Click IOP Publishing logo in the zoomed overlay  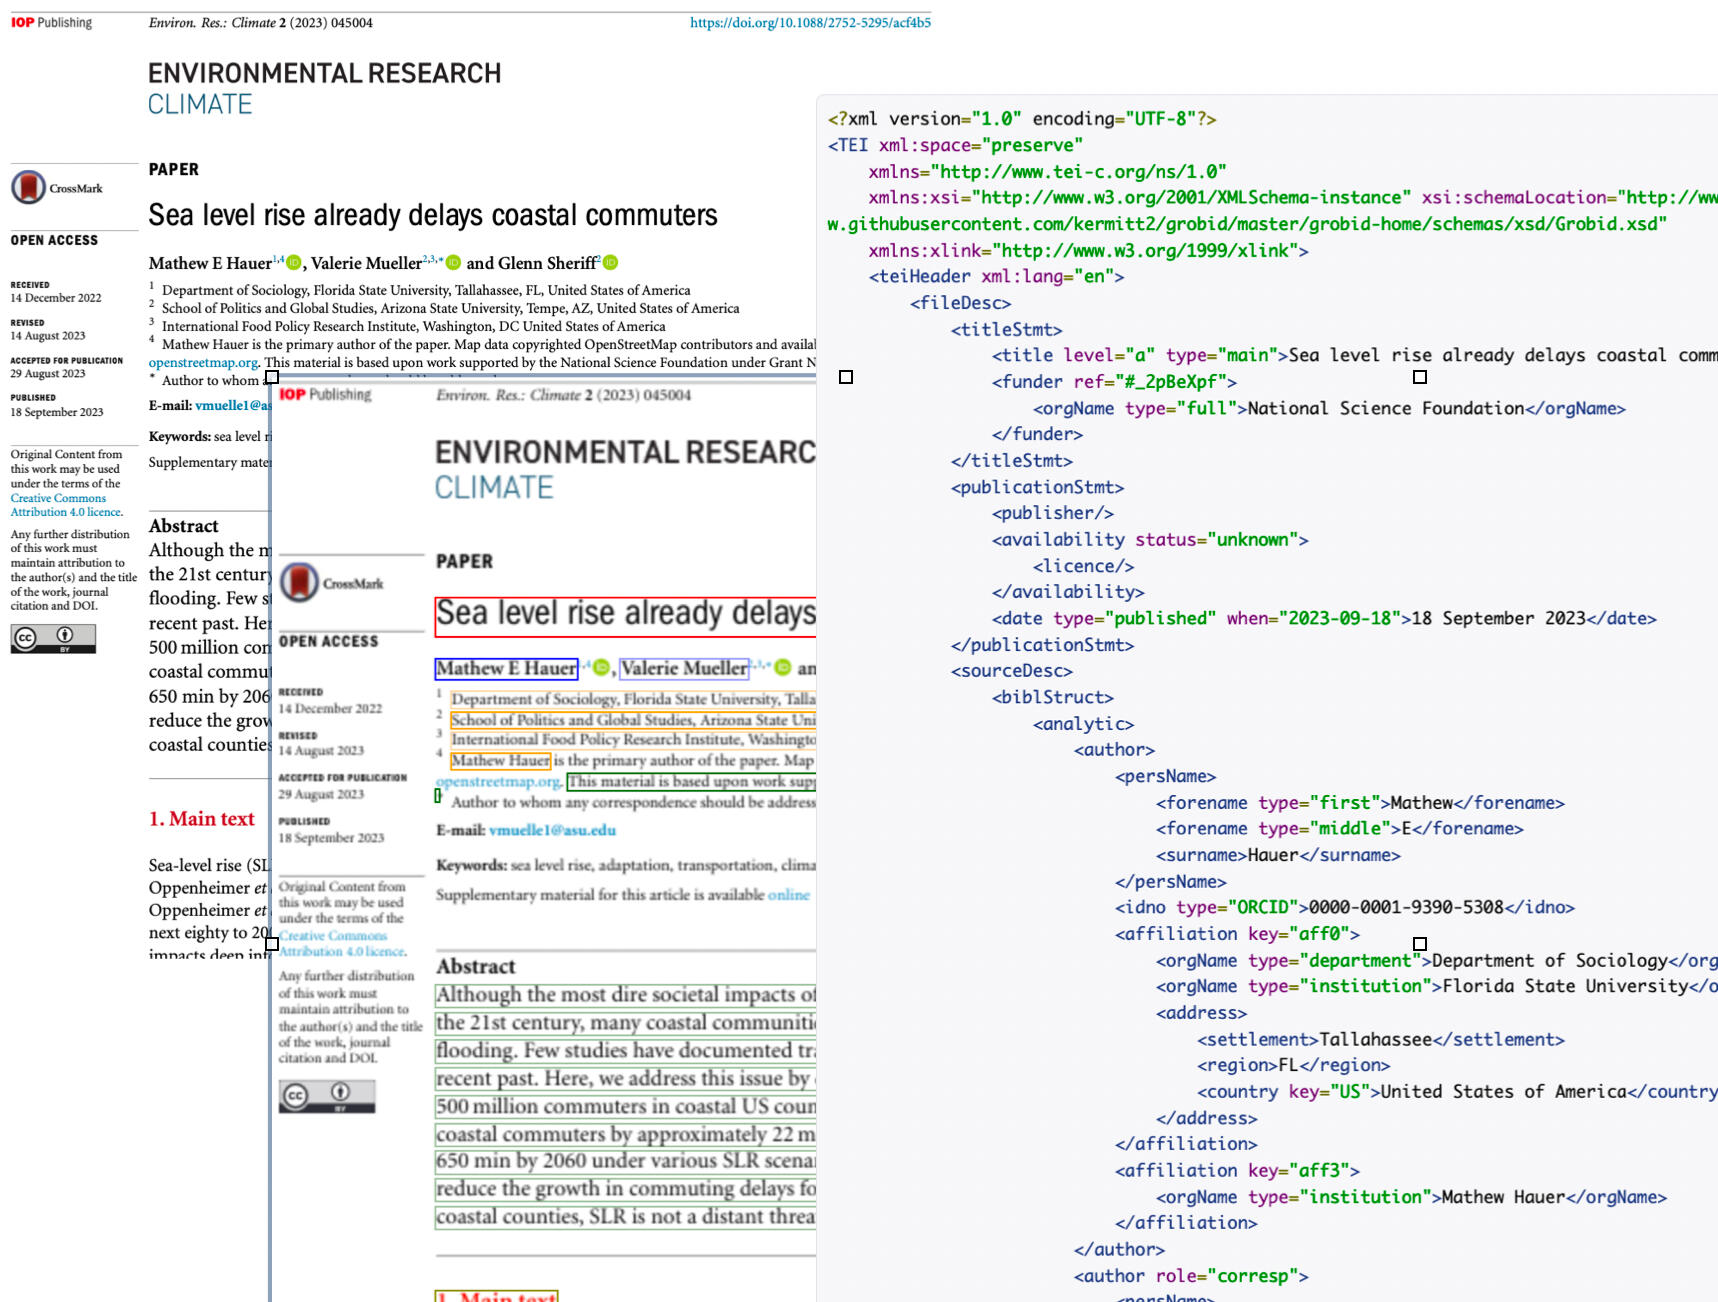pos(325,395)
